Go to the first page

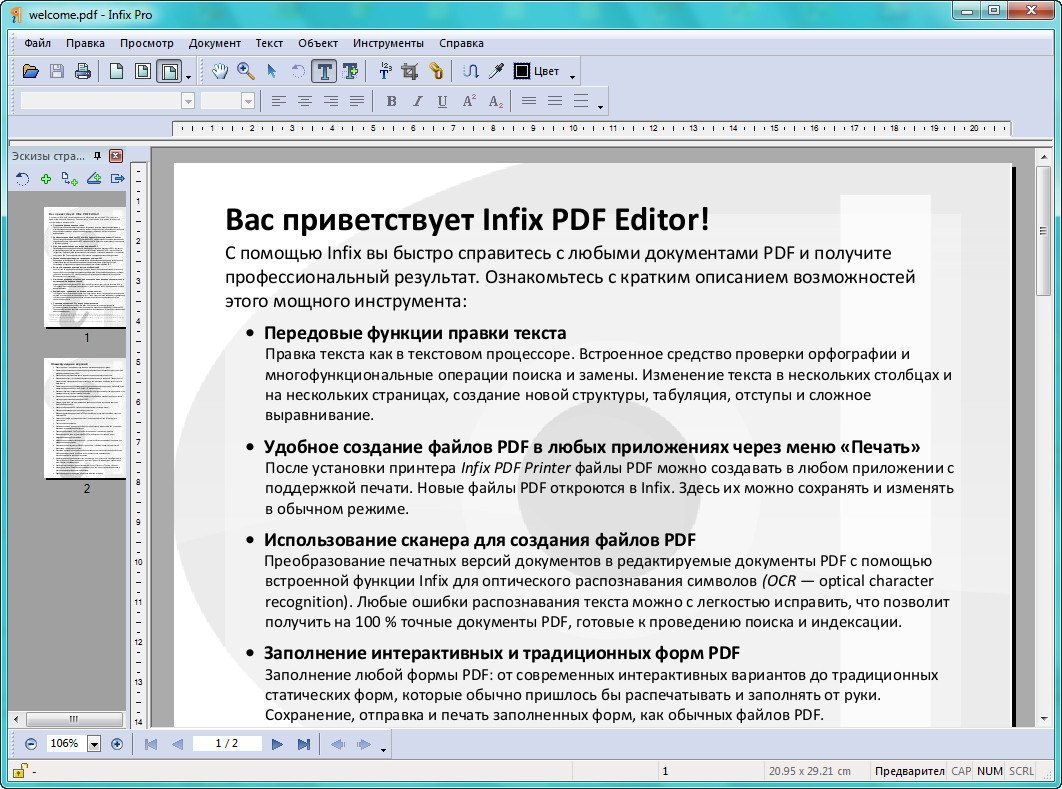point(151,744)
